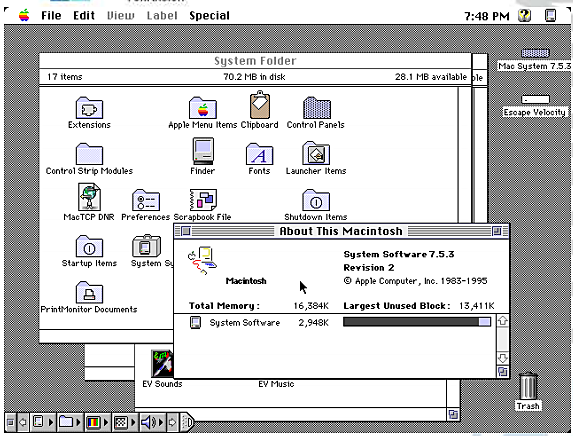This screenshot has width=573, height=436.
Task: Select the Shutdown Items folder
Action: tap(316, 200)
